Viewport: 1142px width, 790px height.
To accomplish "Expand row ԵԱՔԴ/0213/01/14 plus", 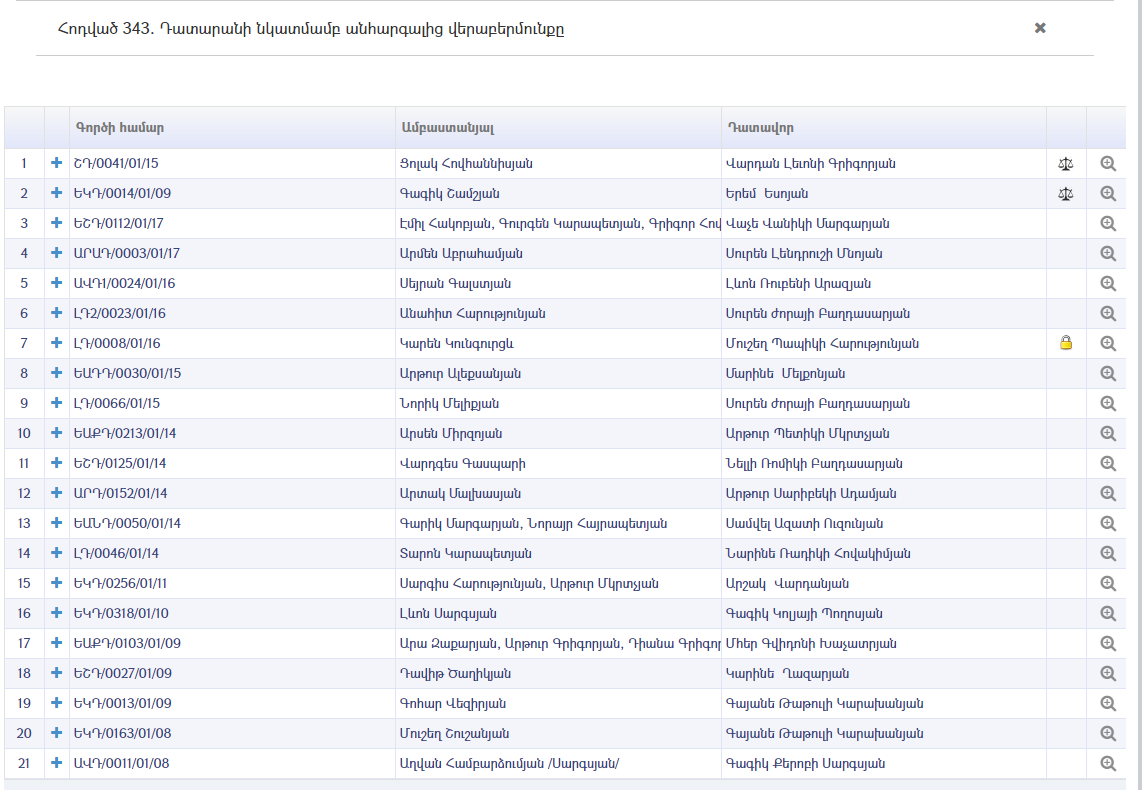I will pos(56,432).
